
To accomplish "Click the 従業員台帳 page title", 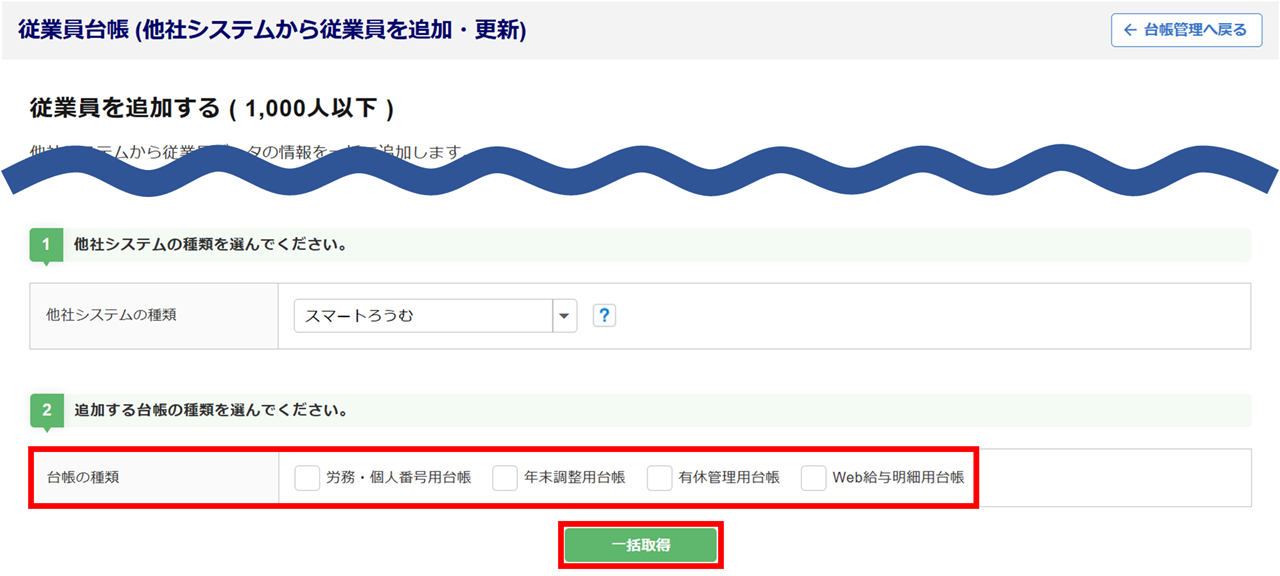I will [272, 30].
